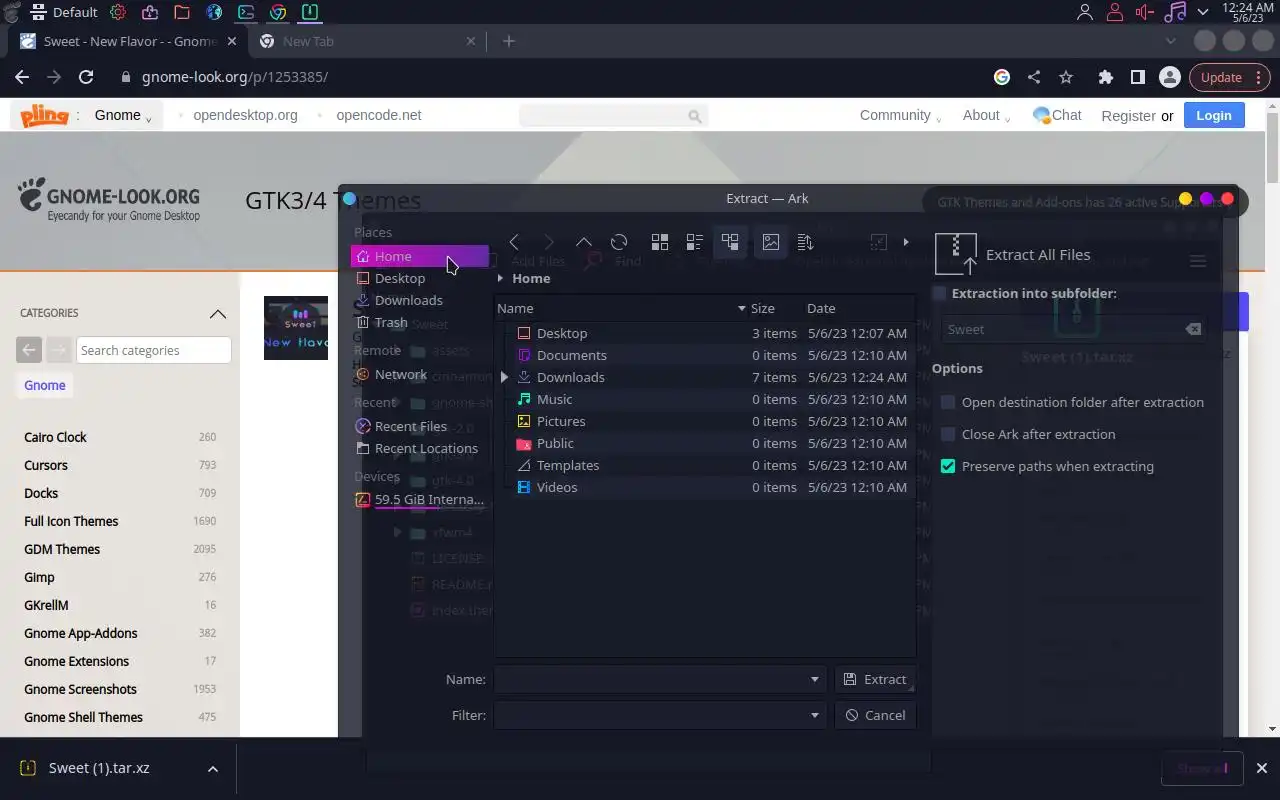Open Downloads place in sidebar
This screenshot has height=800, width=1280.
(x=420, y=300)
